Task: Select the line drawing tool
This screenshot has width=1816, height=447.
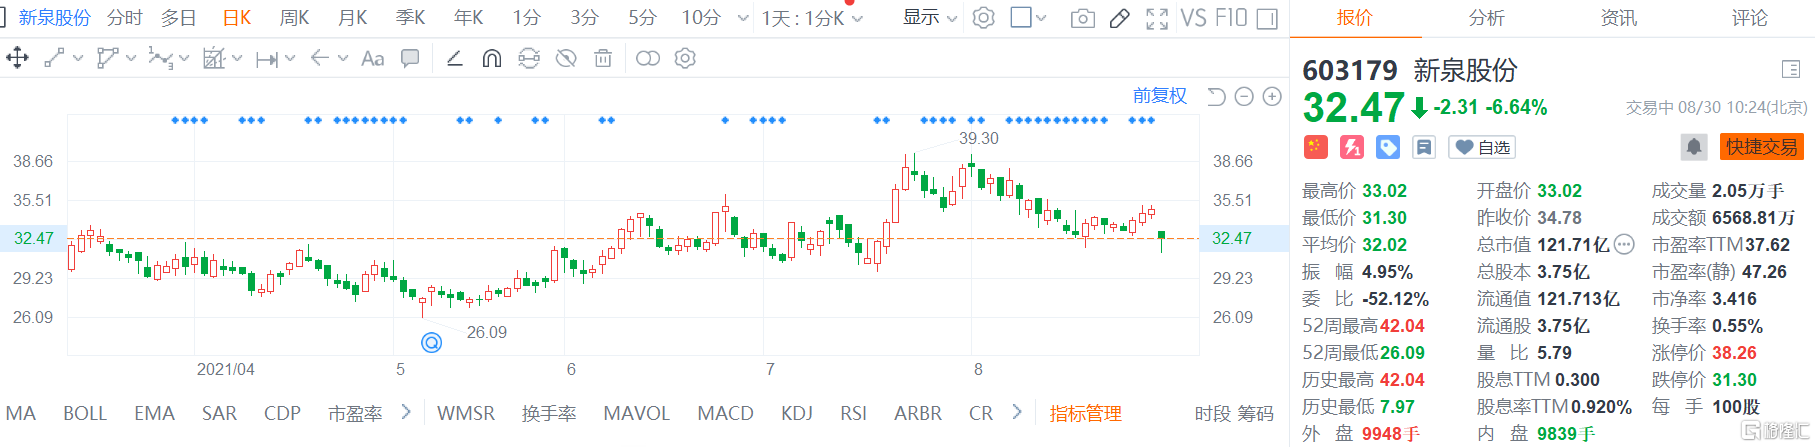Action: click(x=54, y=58)
